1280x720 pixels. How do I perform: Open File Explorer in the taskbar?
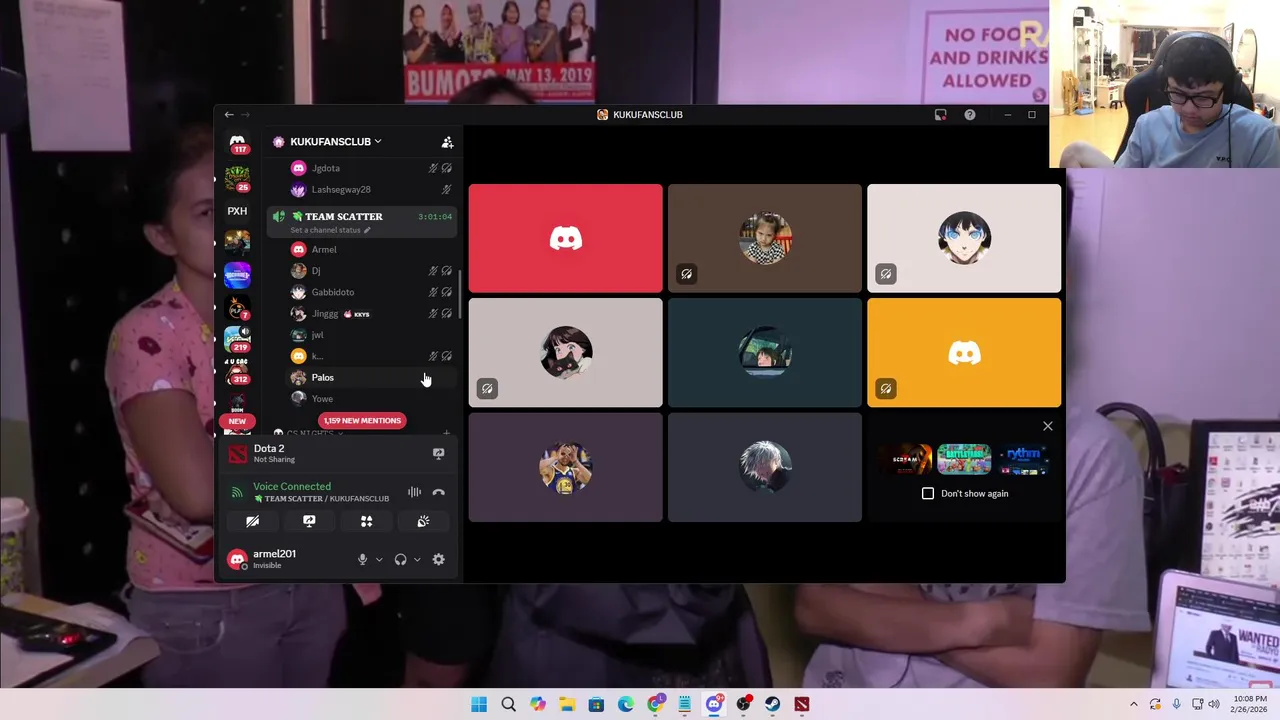tap(567, 704)
